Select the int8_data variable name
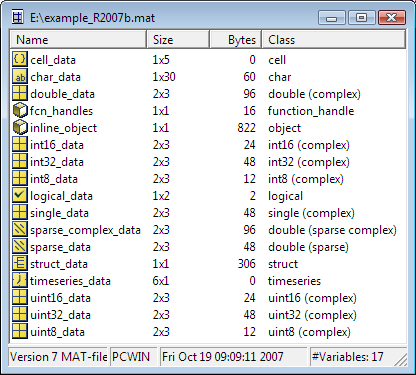 click(54, 179)
